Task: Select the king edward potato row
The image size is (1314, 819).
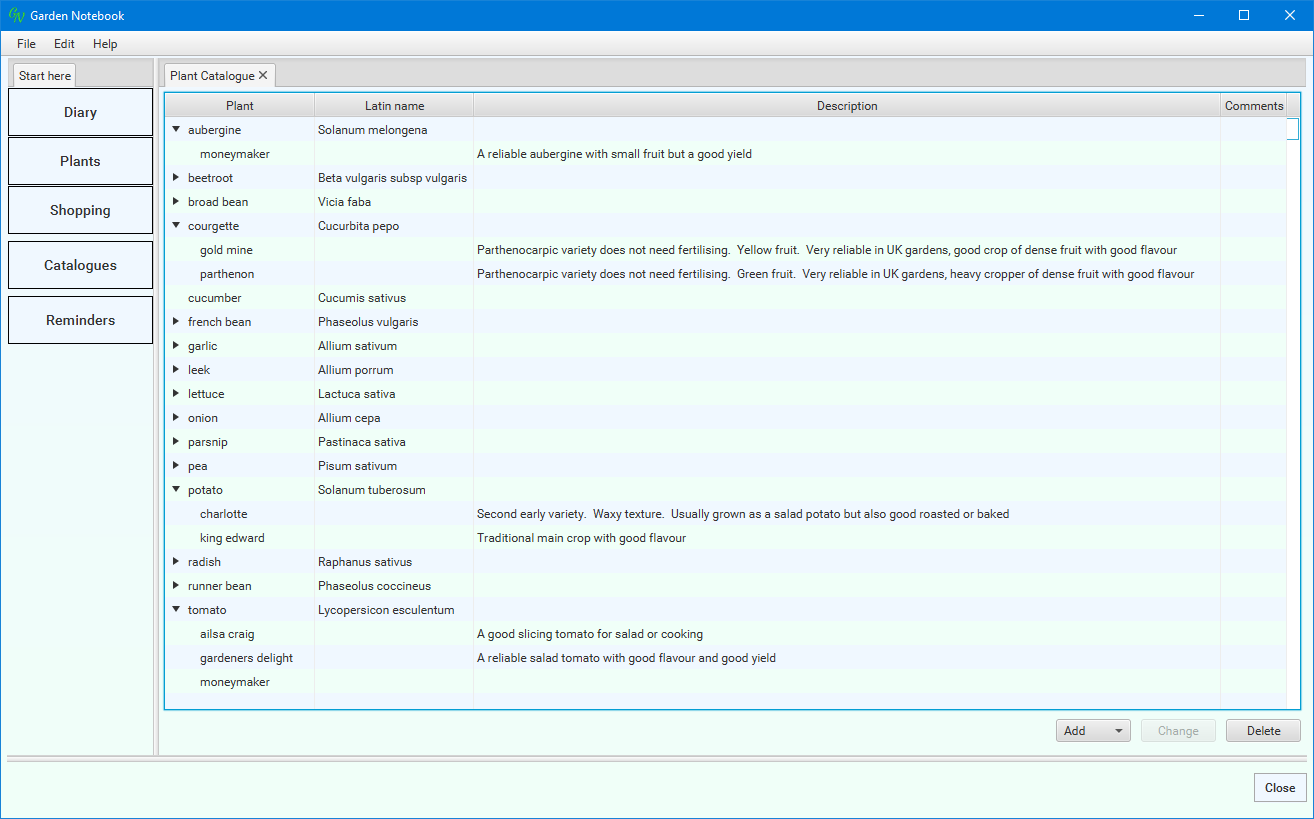Action: (232, 538)
